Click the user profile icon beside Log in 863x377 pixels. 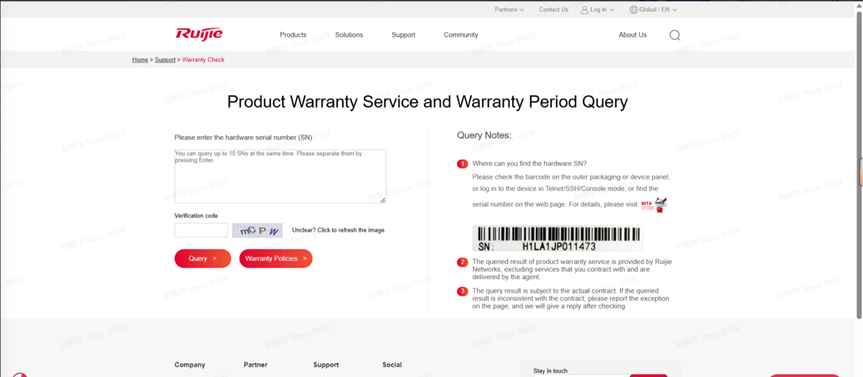click(x=585, y=9)
